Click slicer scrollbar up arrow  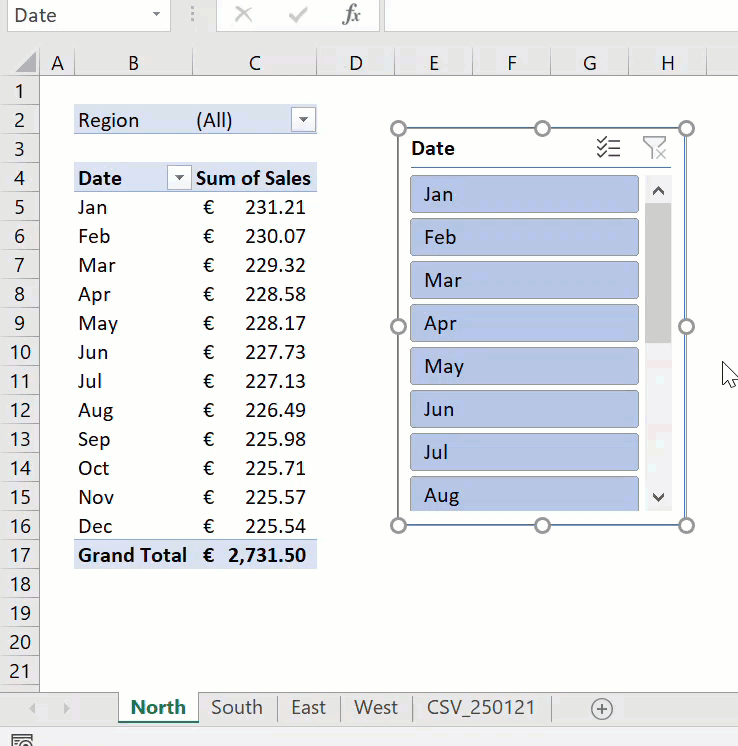click(x=659, y=191)
